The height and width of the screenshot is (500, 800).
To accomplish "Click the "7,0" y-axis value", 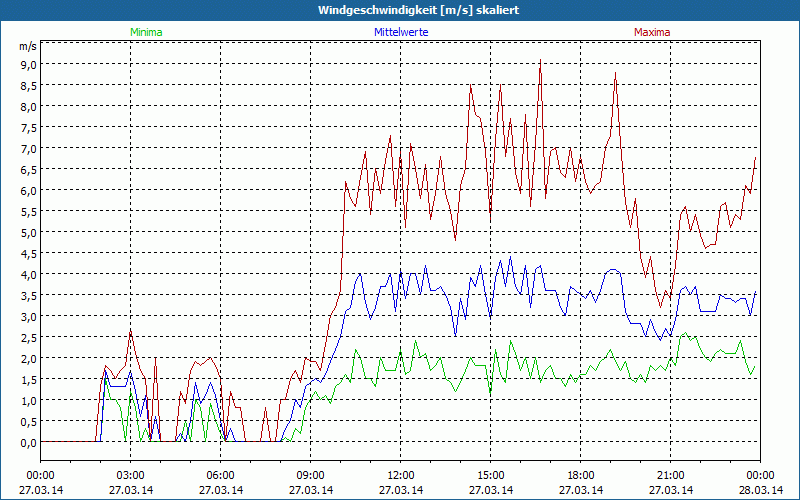I will 29,148.
